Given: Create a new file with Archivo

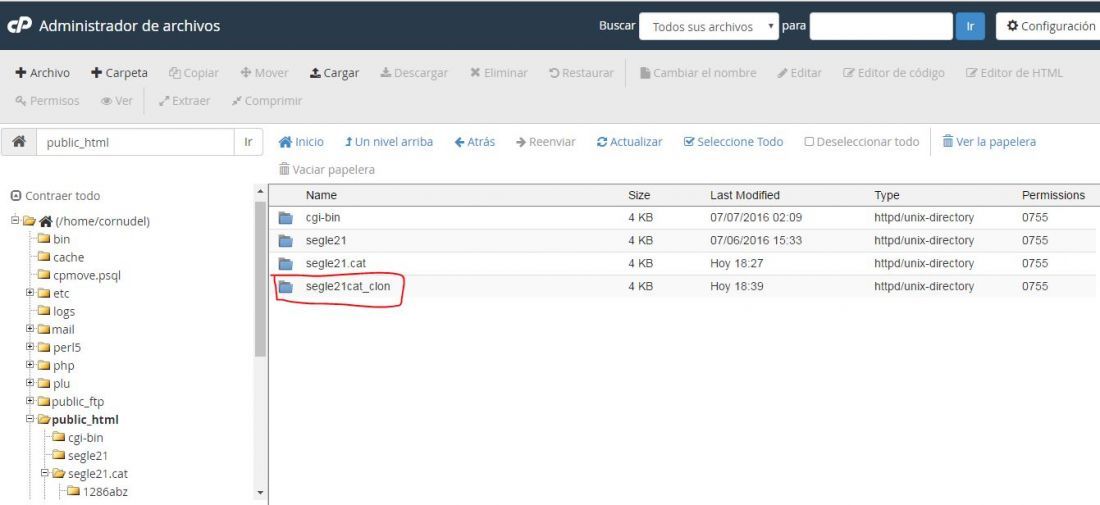Looking at the screenshot, I should tap(42, 73).
